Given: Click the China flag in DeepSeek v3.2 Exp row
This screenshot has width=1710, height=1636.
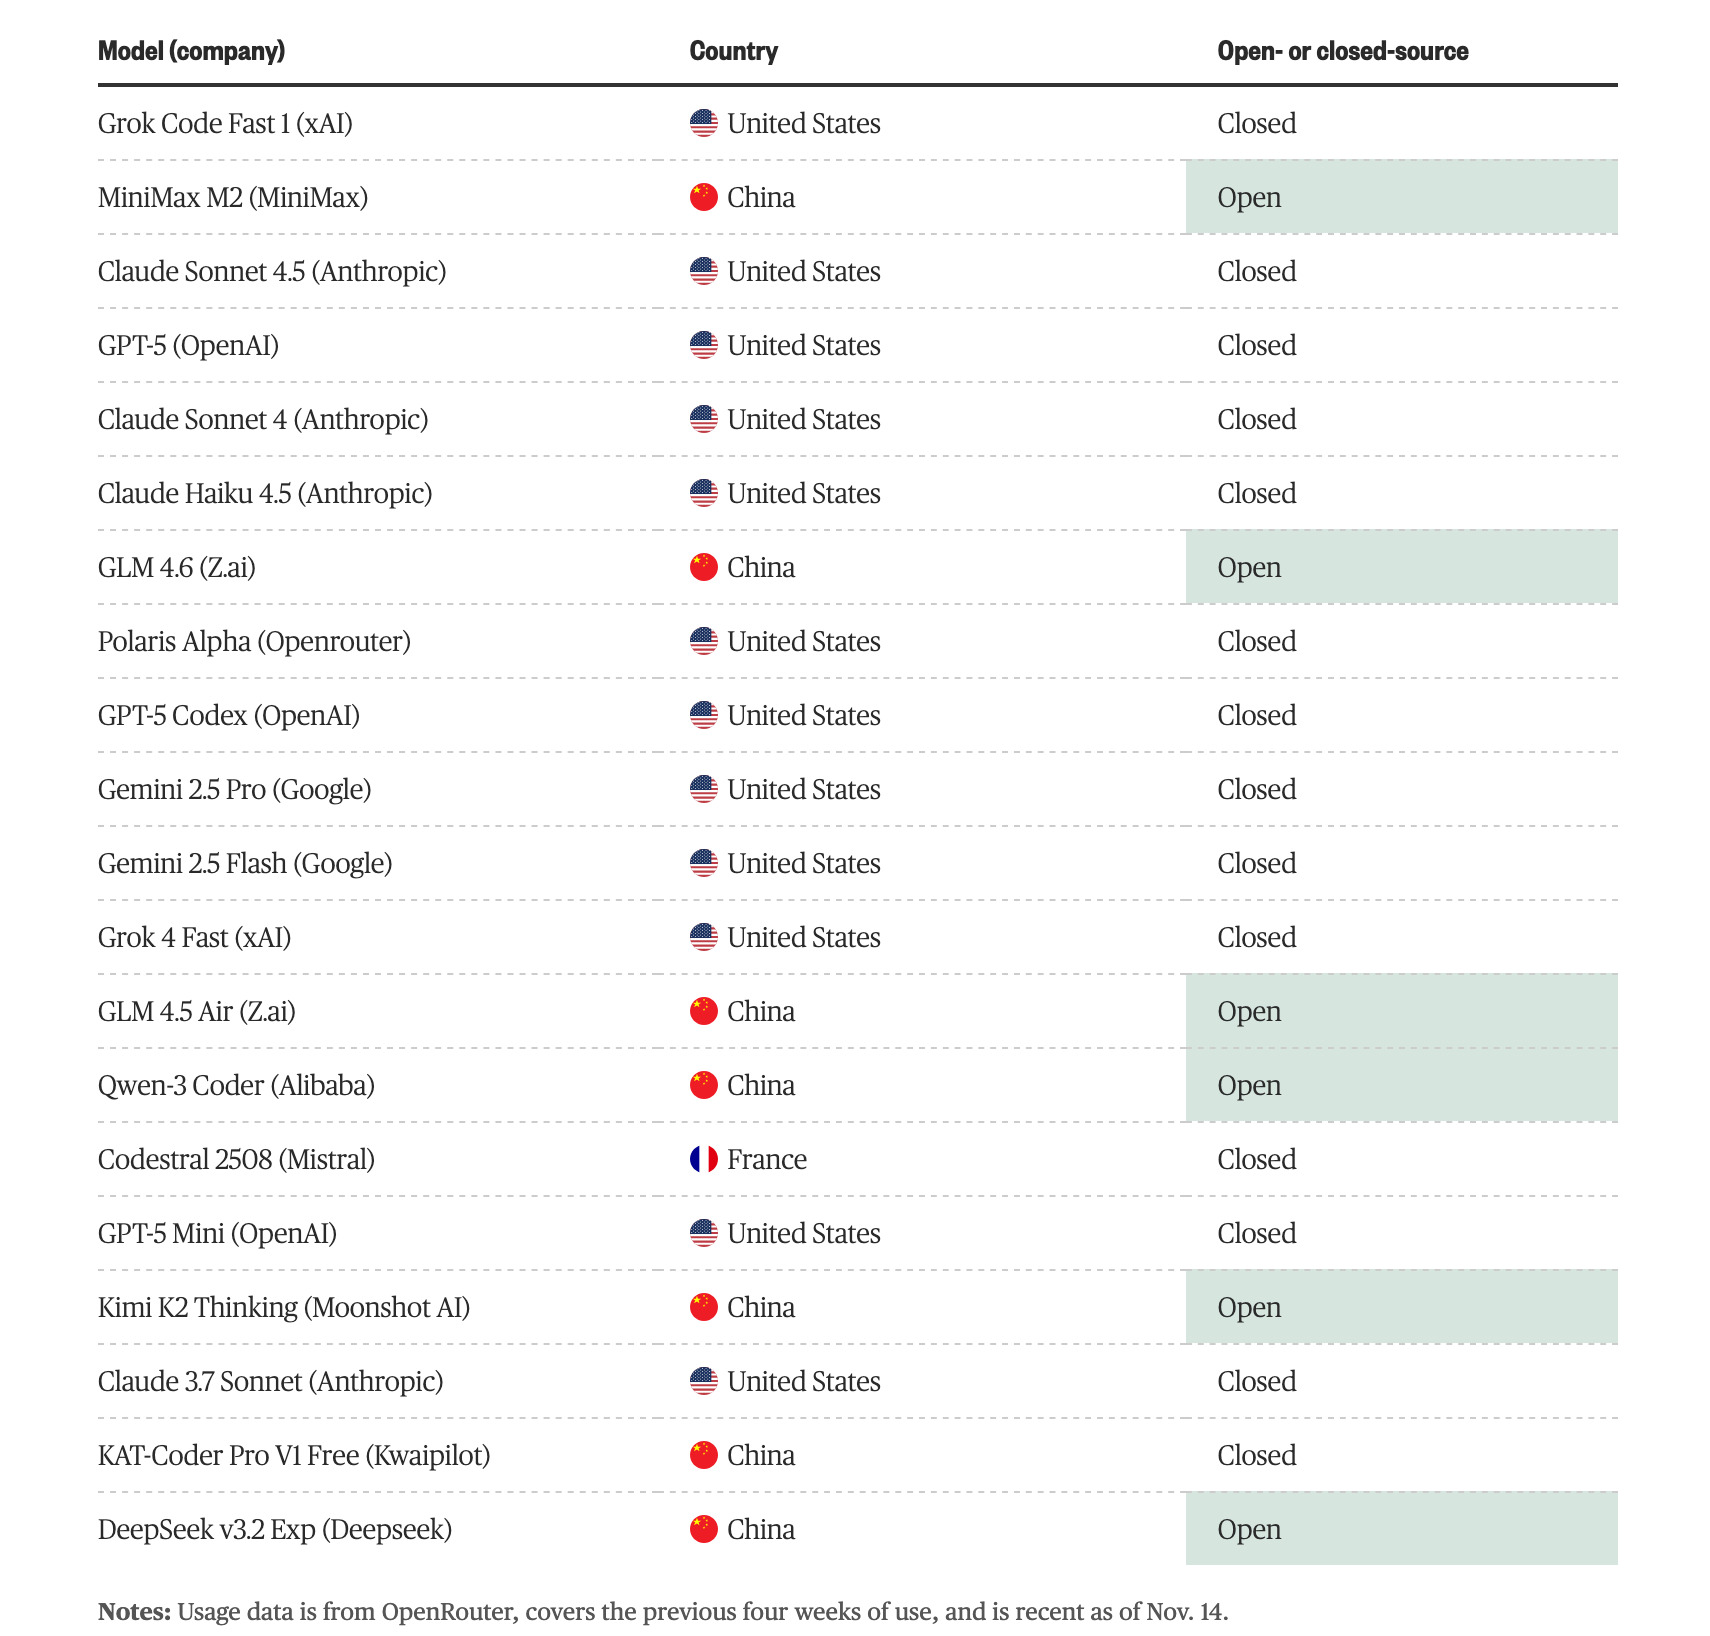Looking at the screenshot, I should click(x=703, y=1529).
